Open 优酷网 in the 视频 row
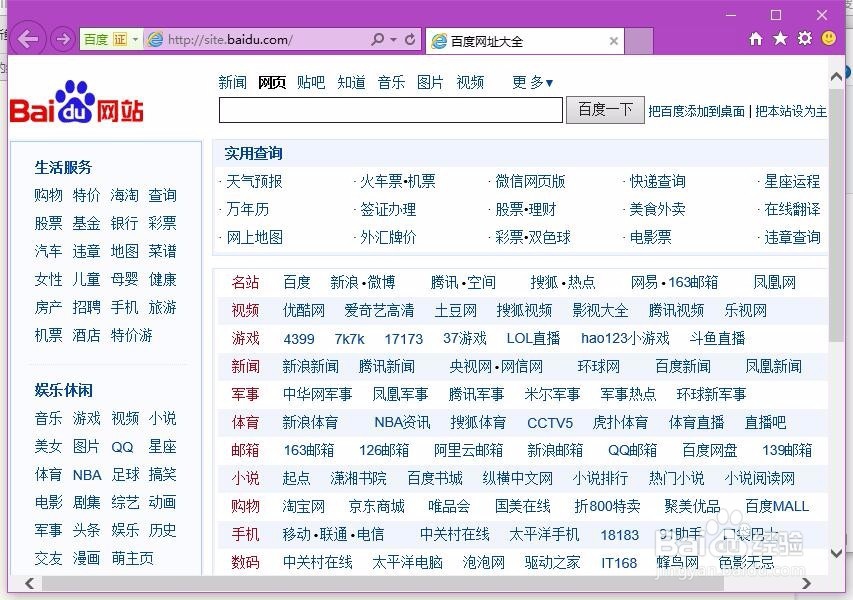 [304, 310]
